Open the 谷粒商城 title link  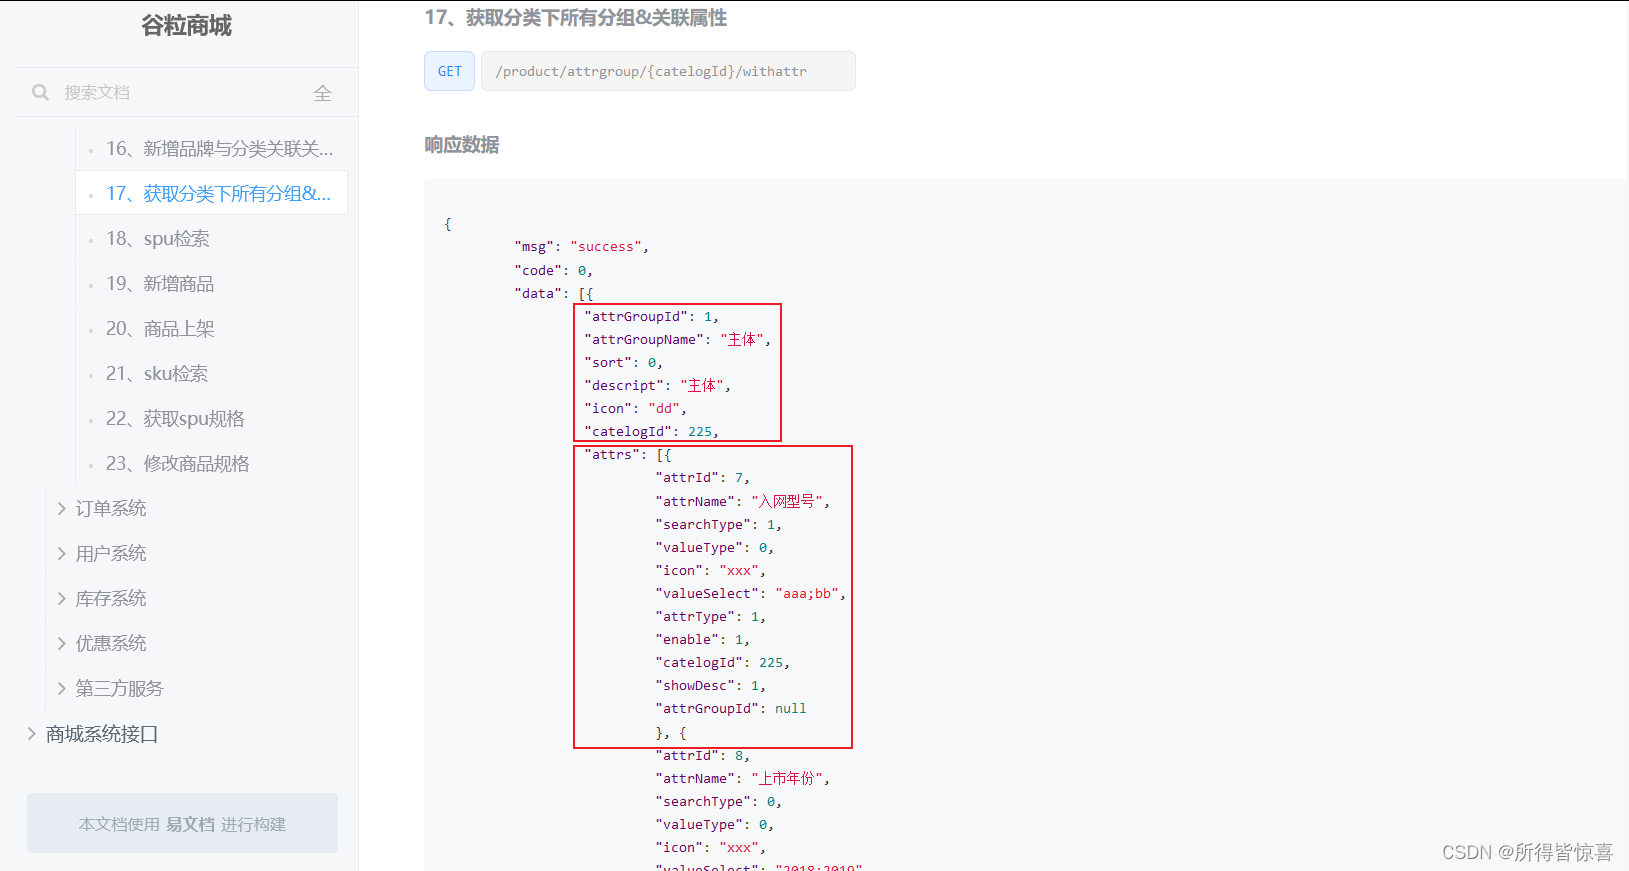186,25
